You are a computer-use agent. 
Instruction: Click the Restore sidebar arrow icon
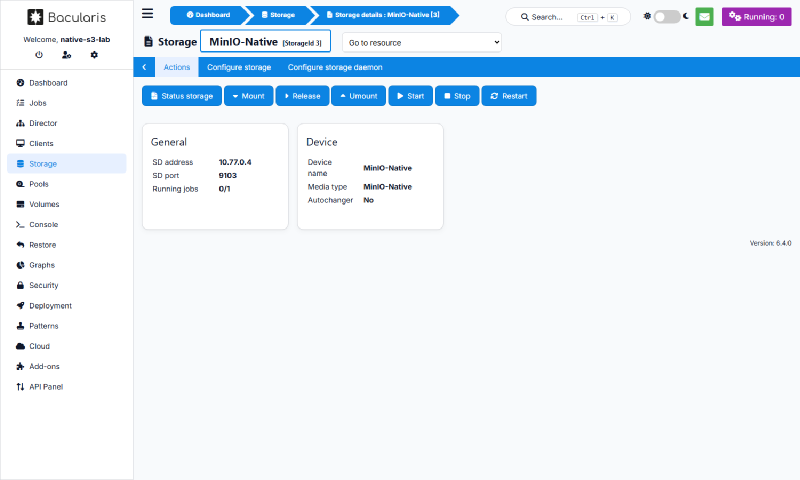tap(20, 245)
